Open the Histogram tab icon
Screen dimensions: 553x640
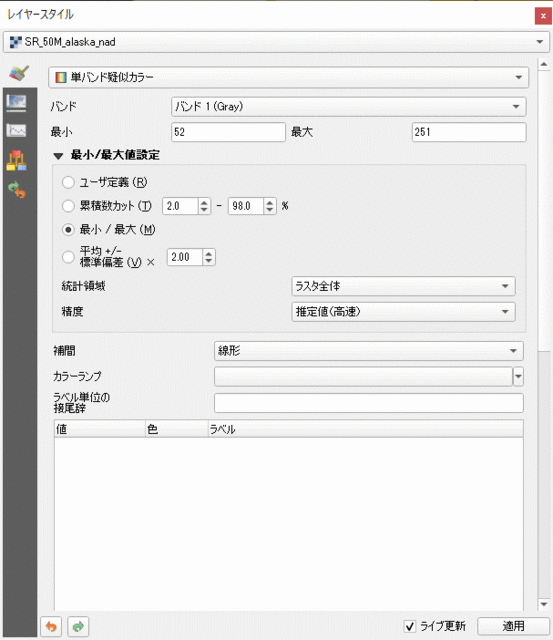click(x=16, y=131)
